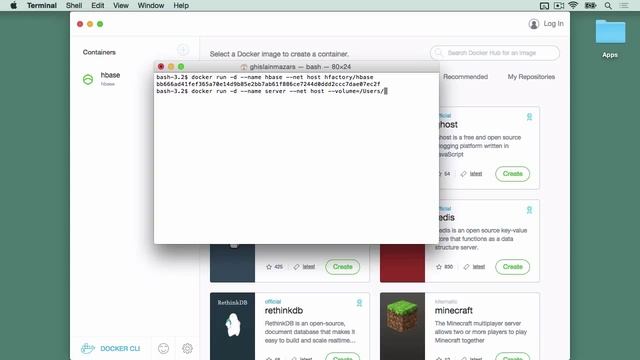Click star icon with 425 count
Screen dimensions: 640x360
(x=269, y=267)
